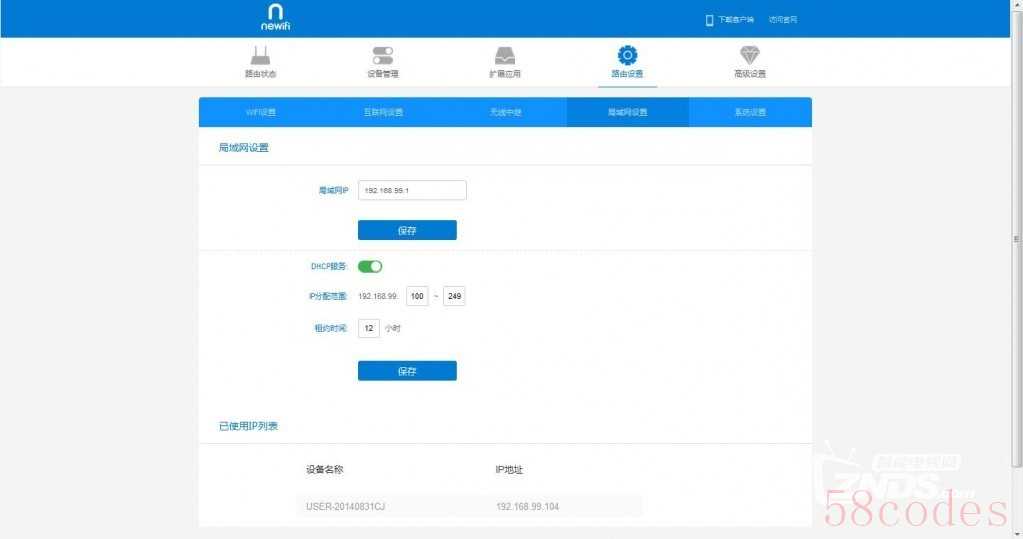
Task: Click the phone icon for 下载客户端
Action: (x=709, y=20)
